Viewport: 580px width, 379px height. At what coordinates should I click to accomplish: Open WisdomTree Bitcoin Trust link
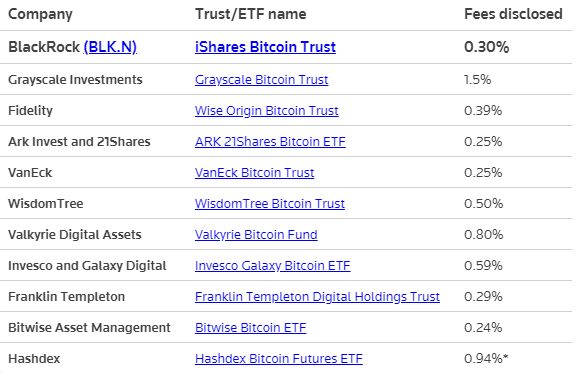point(270,204)
